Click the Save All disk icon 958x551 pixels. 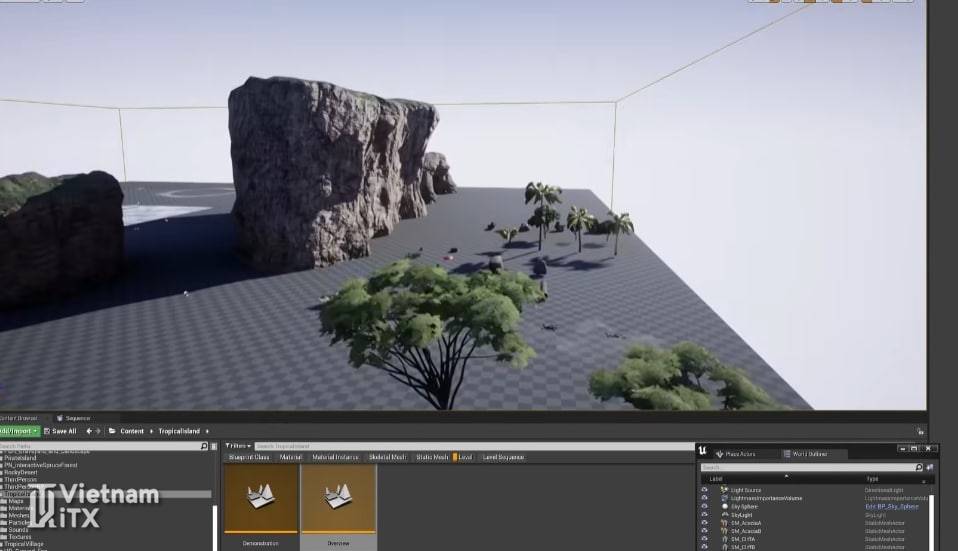coord(47,431)
